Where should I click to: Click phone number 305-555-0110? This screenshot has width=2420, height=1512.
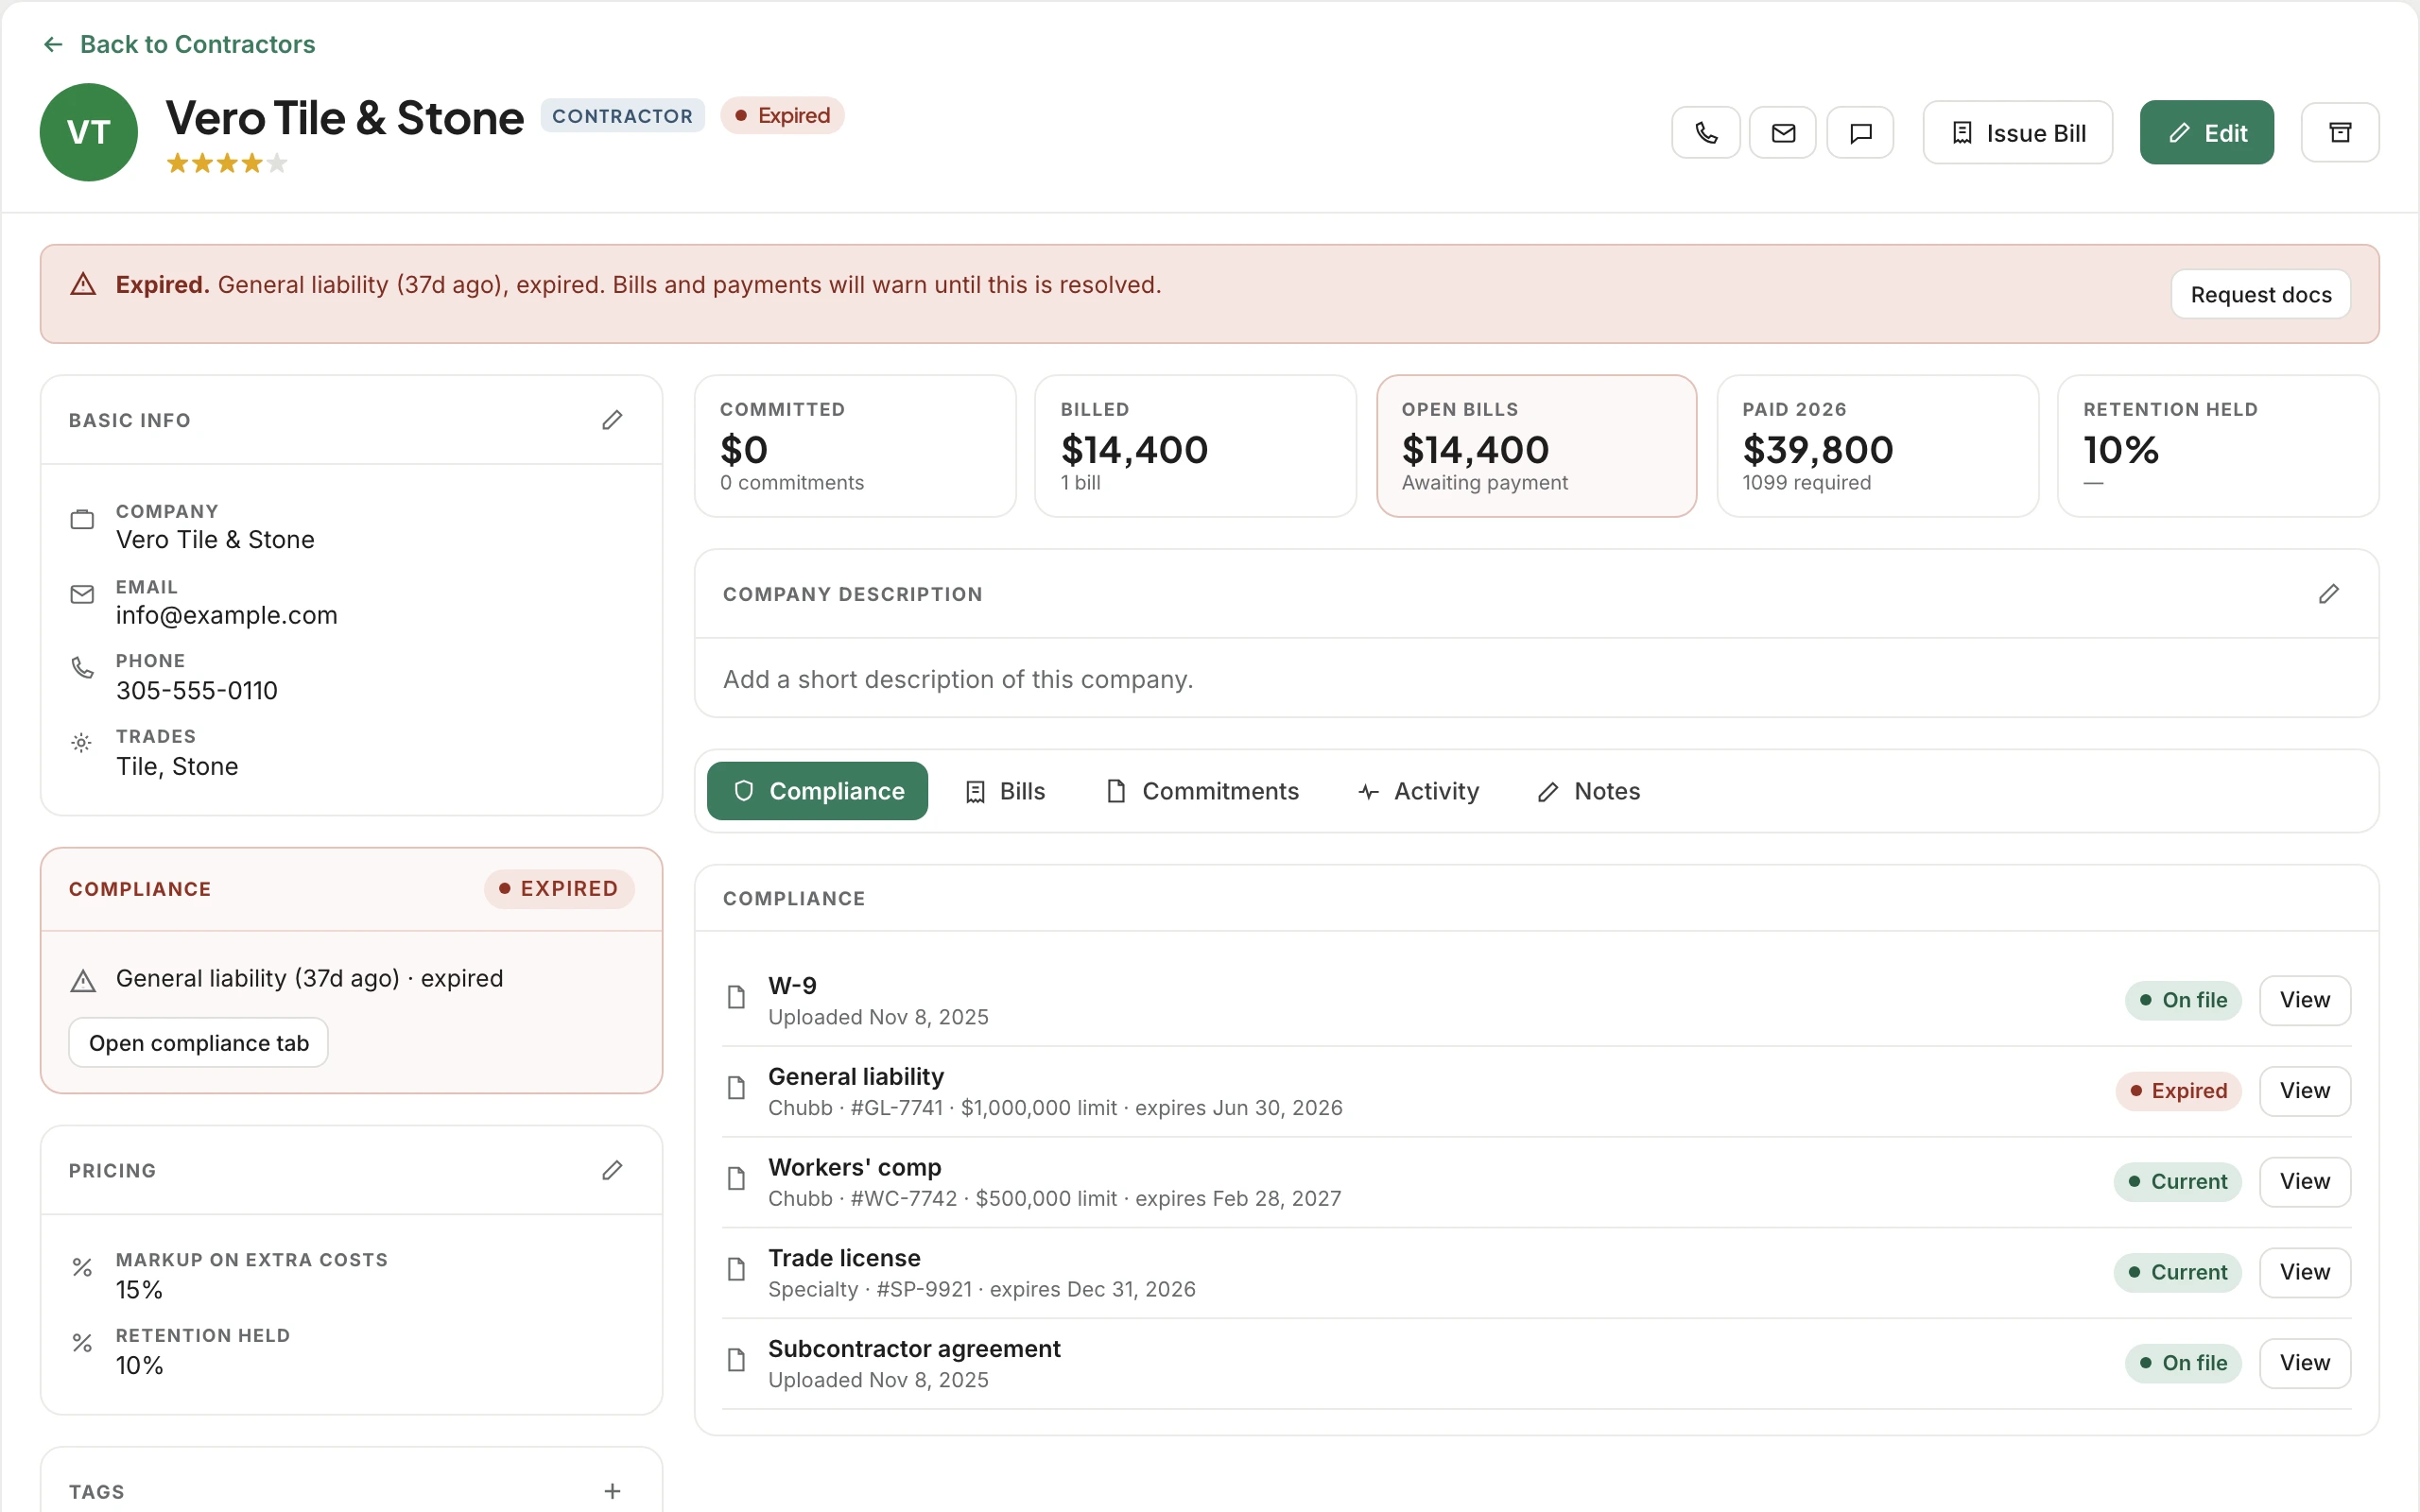click(197, 691)
